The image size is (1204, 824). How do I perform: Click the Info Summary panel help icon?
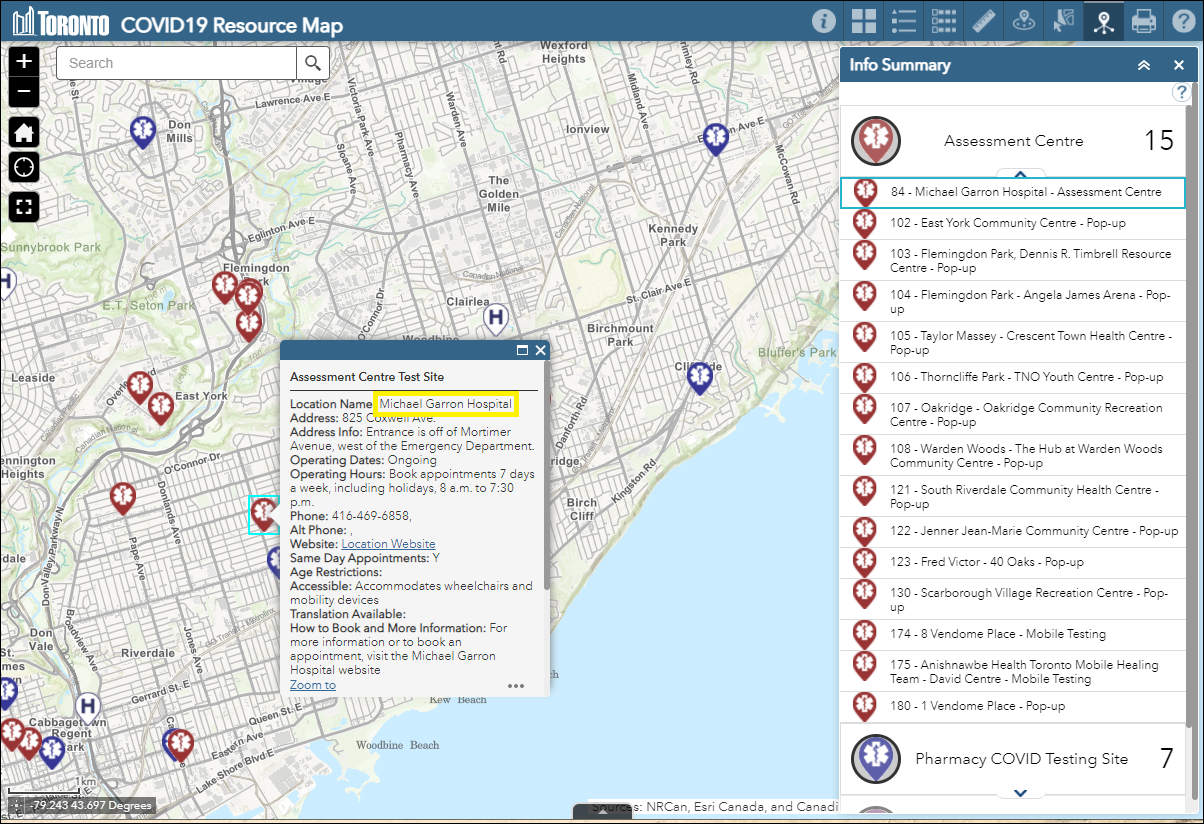pos(1181,93)
